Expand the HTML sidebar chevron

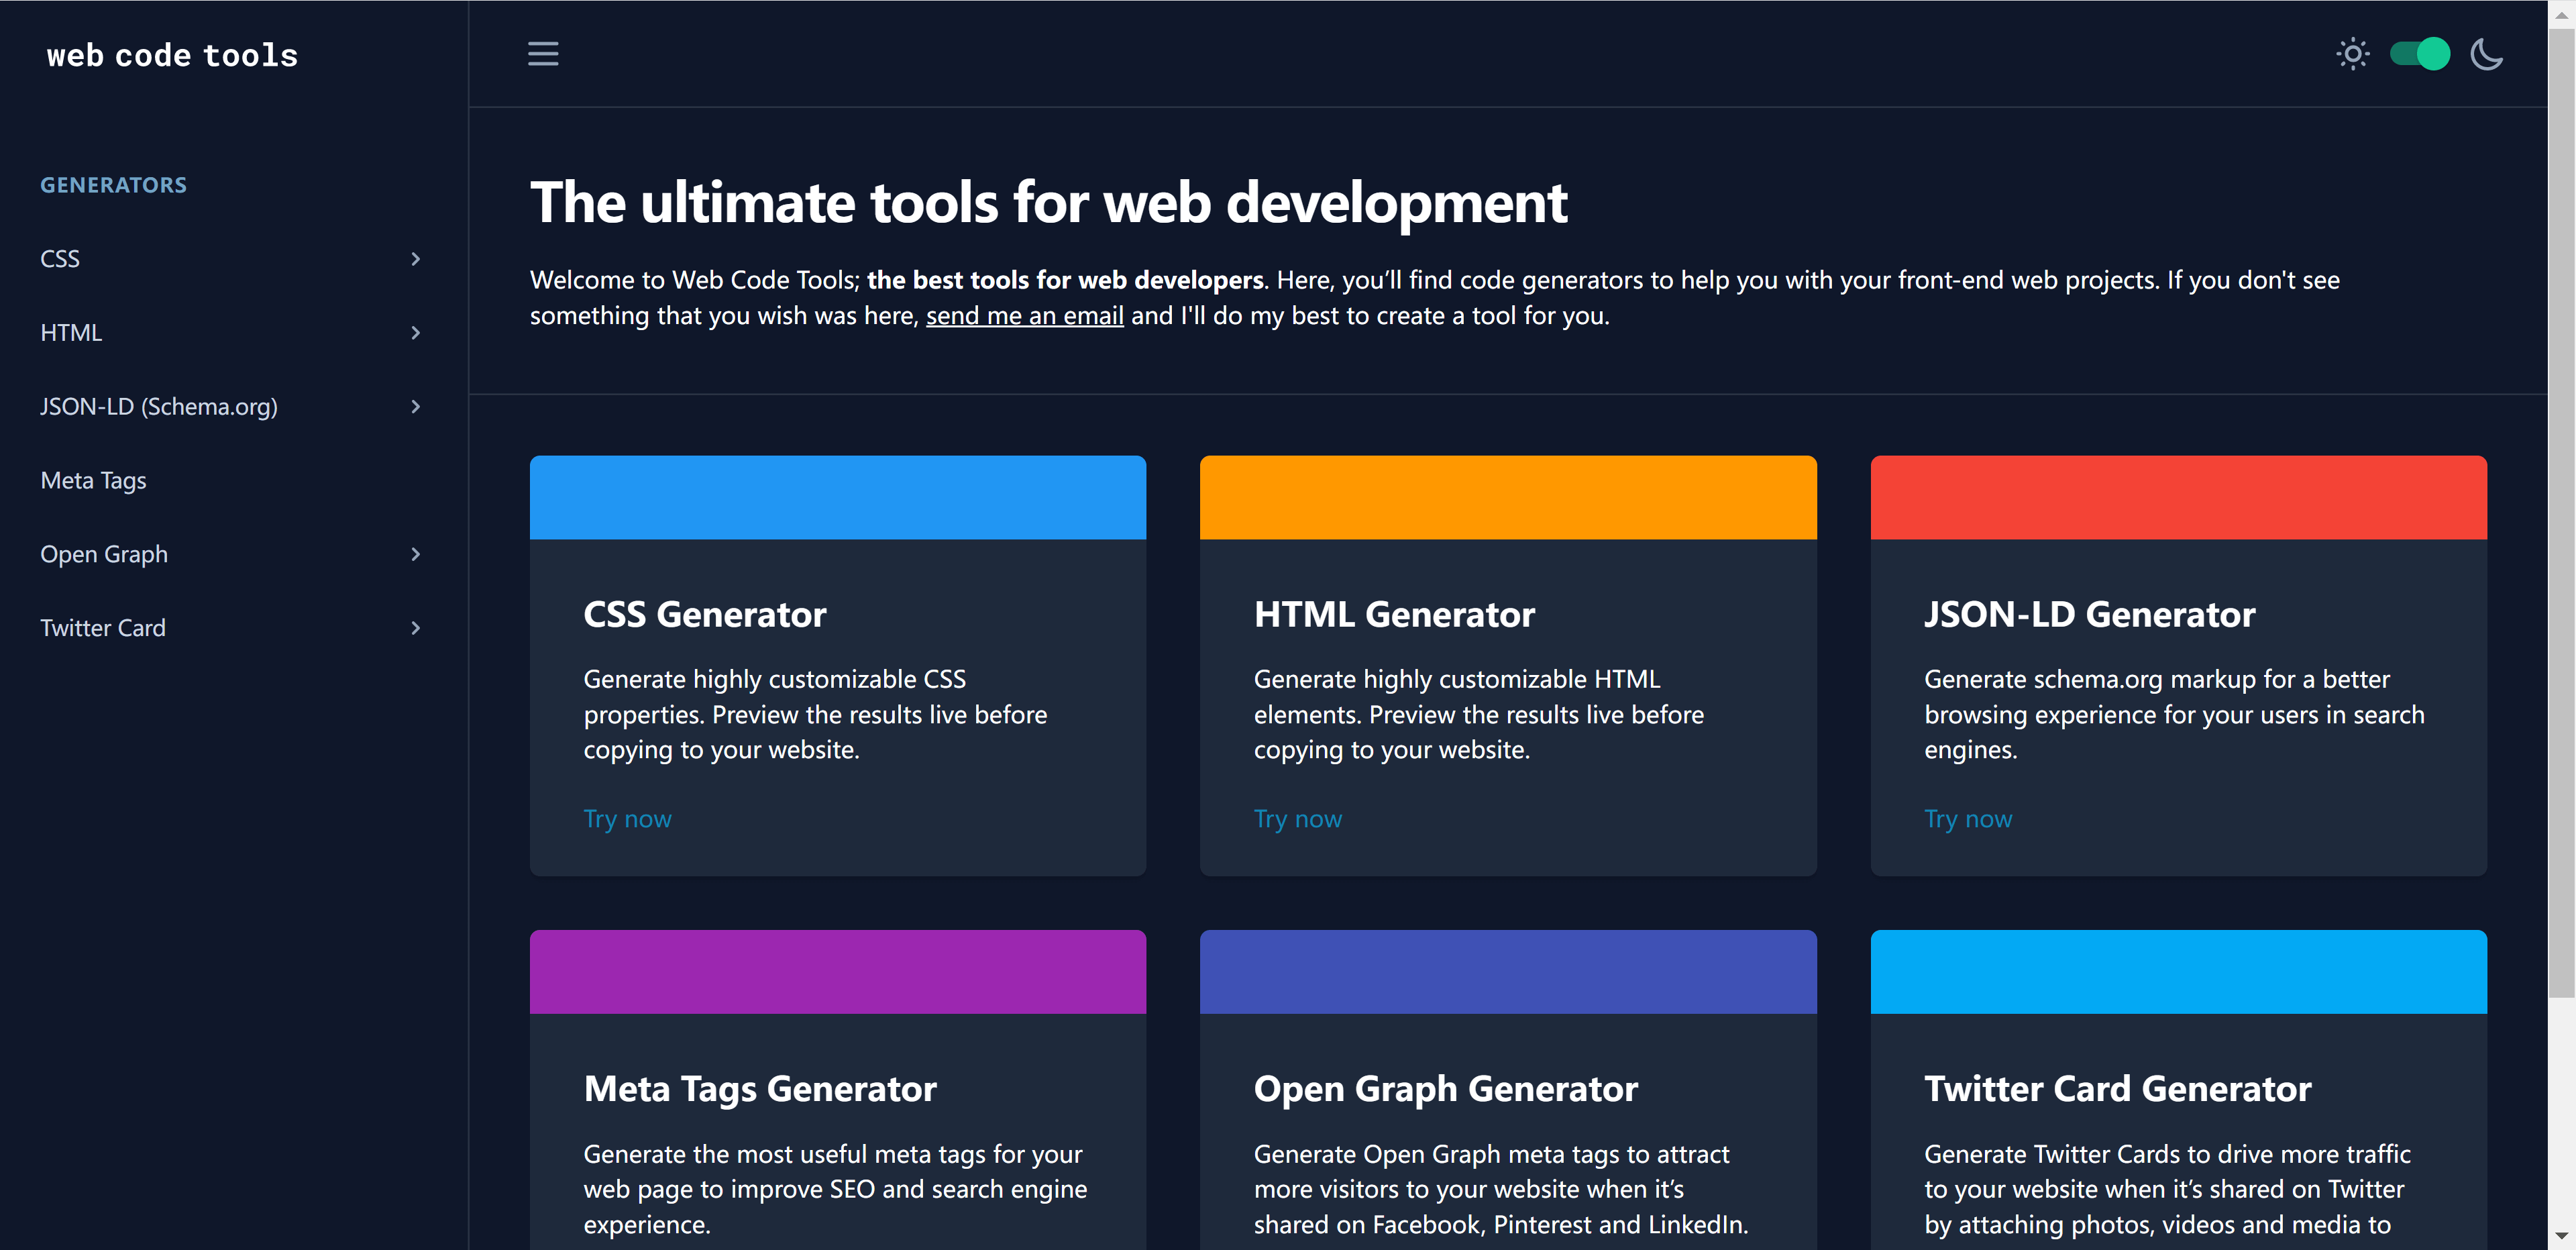(x=416, y=333)
